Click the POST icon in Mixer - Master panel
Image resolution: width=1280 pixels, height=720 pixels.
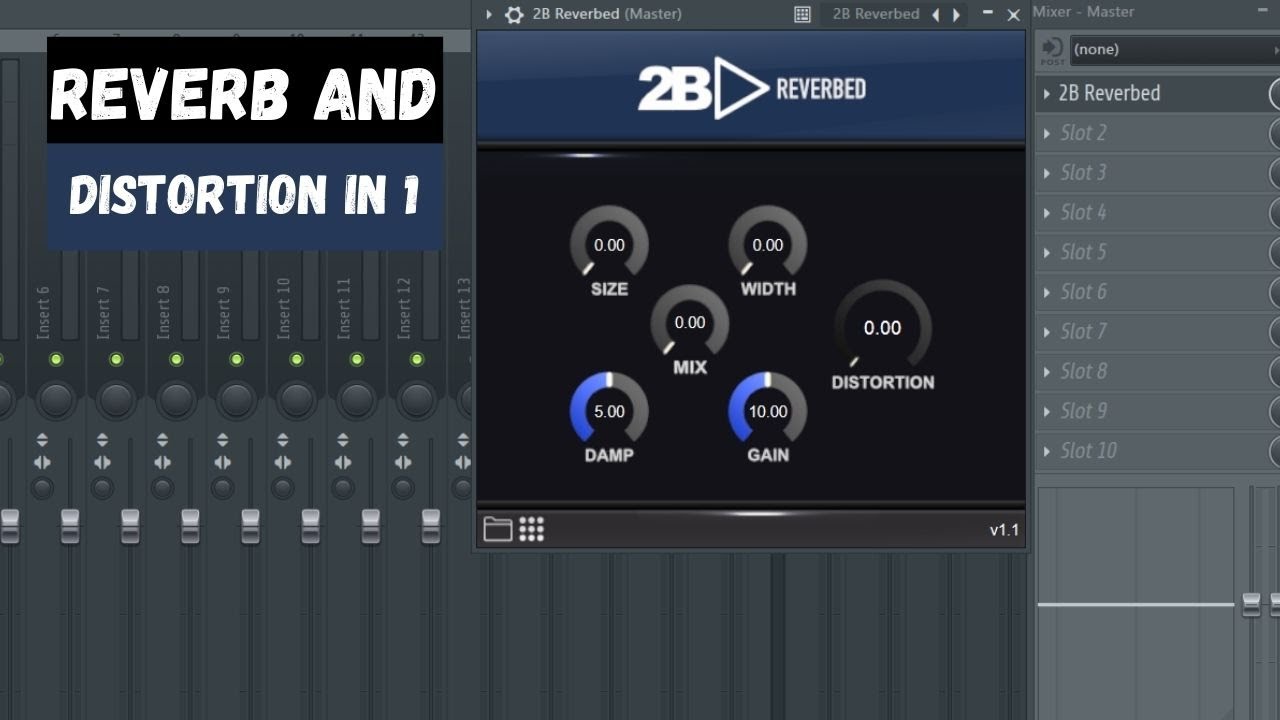tap(1052, 50)
